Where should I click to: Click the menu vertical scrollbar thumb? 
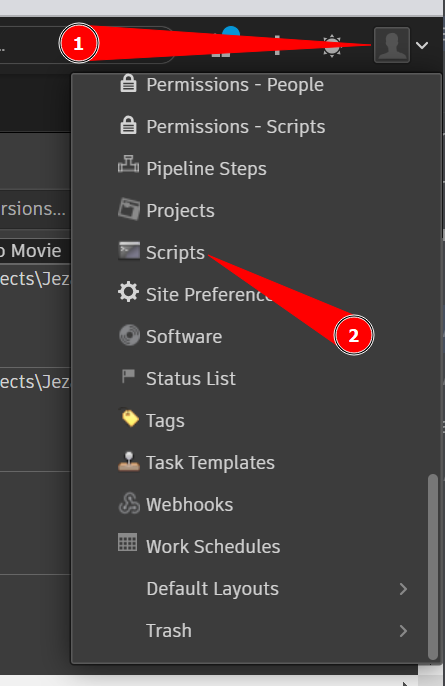(433, 566)
